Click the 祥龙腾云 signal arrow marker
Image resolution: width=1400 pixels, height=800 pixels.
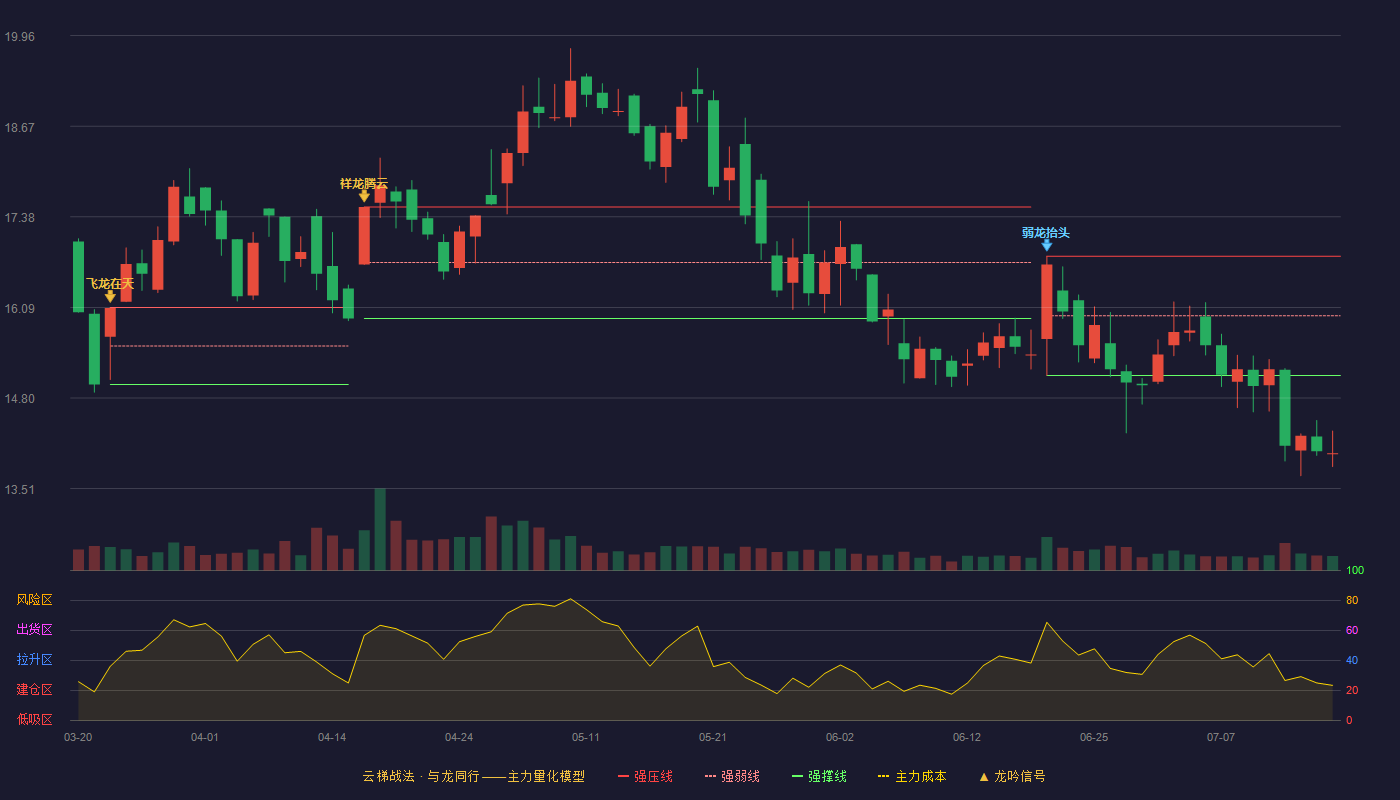(364, 196)
